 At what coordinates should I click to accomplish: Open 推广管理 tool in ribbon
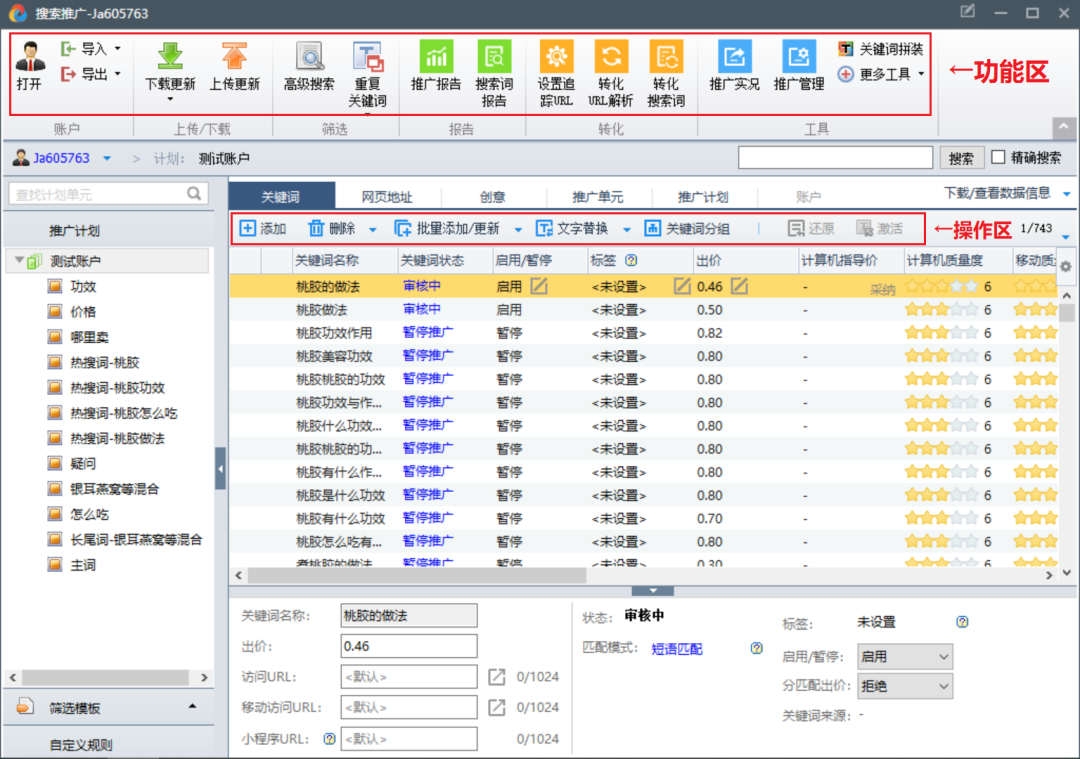click(798, 57)
